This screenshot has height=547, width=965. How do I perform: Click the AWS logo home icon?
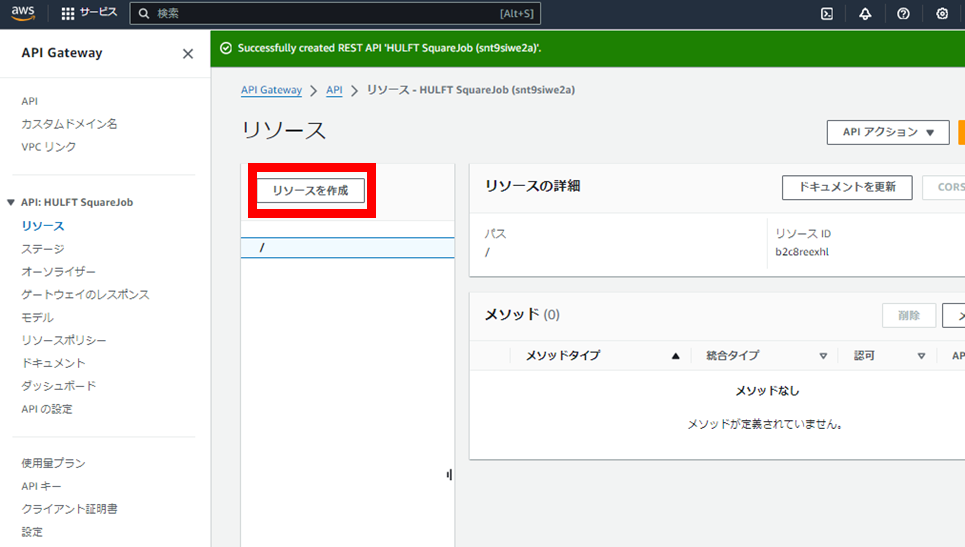click(23, 13)
